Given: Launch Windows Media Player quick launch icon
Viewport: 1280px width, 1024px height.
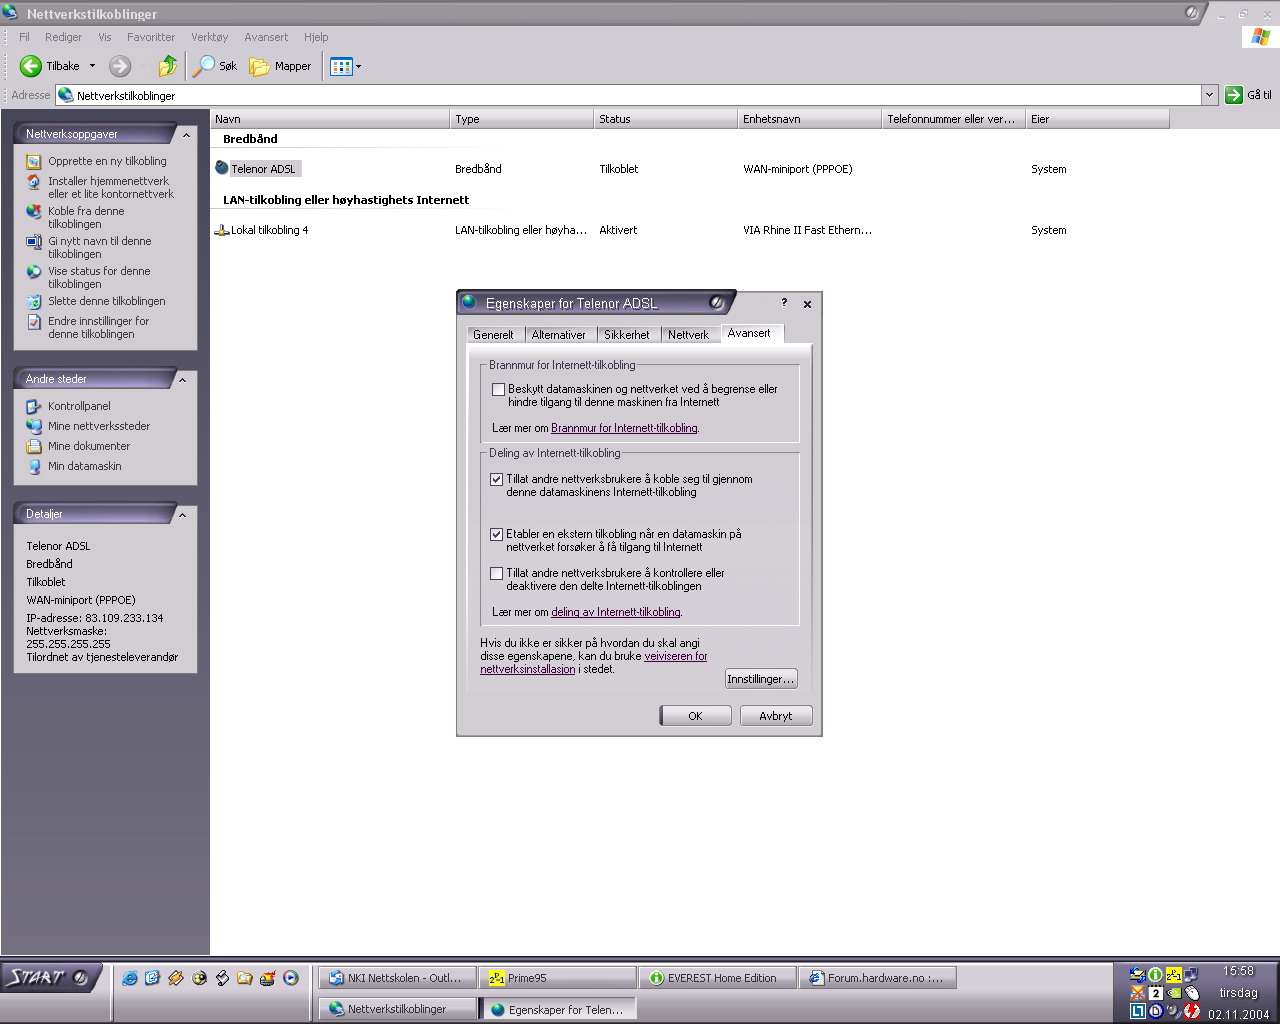Looking at the screenshot, I should point(291,978).
